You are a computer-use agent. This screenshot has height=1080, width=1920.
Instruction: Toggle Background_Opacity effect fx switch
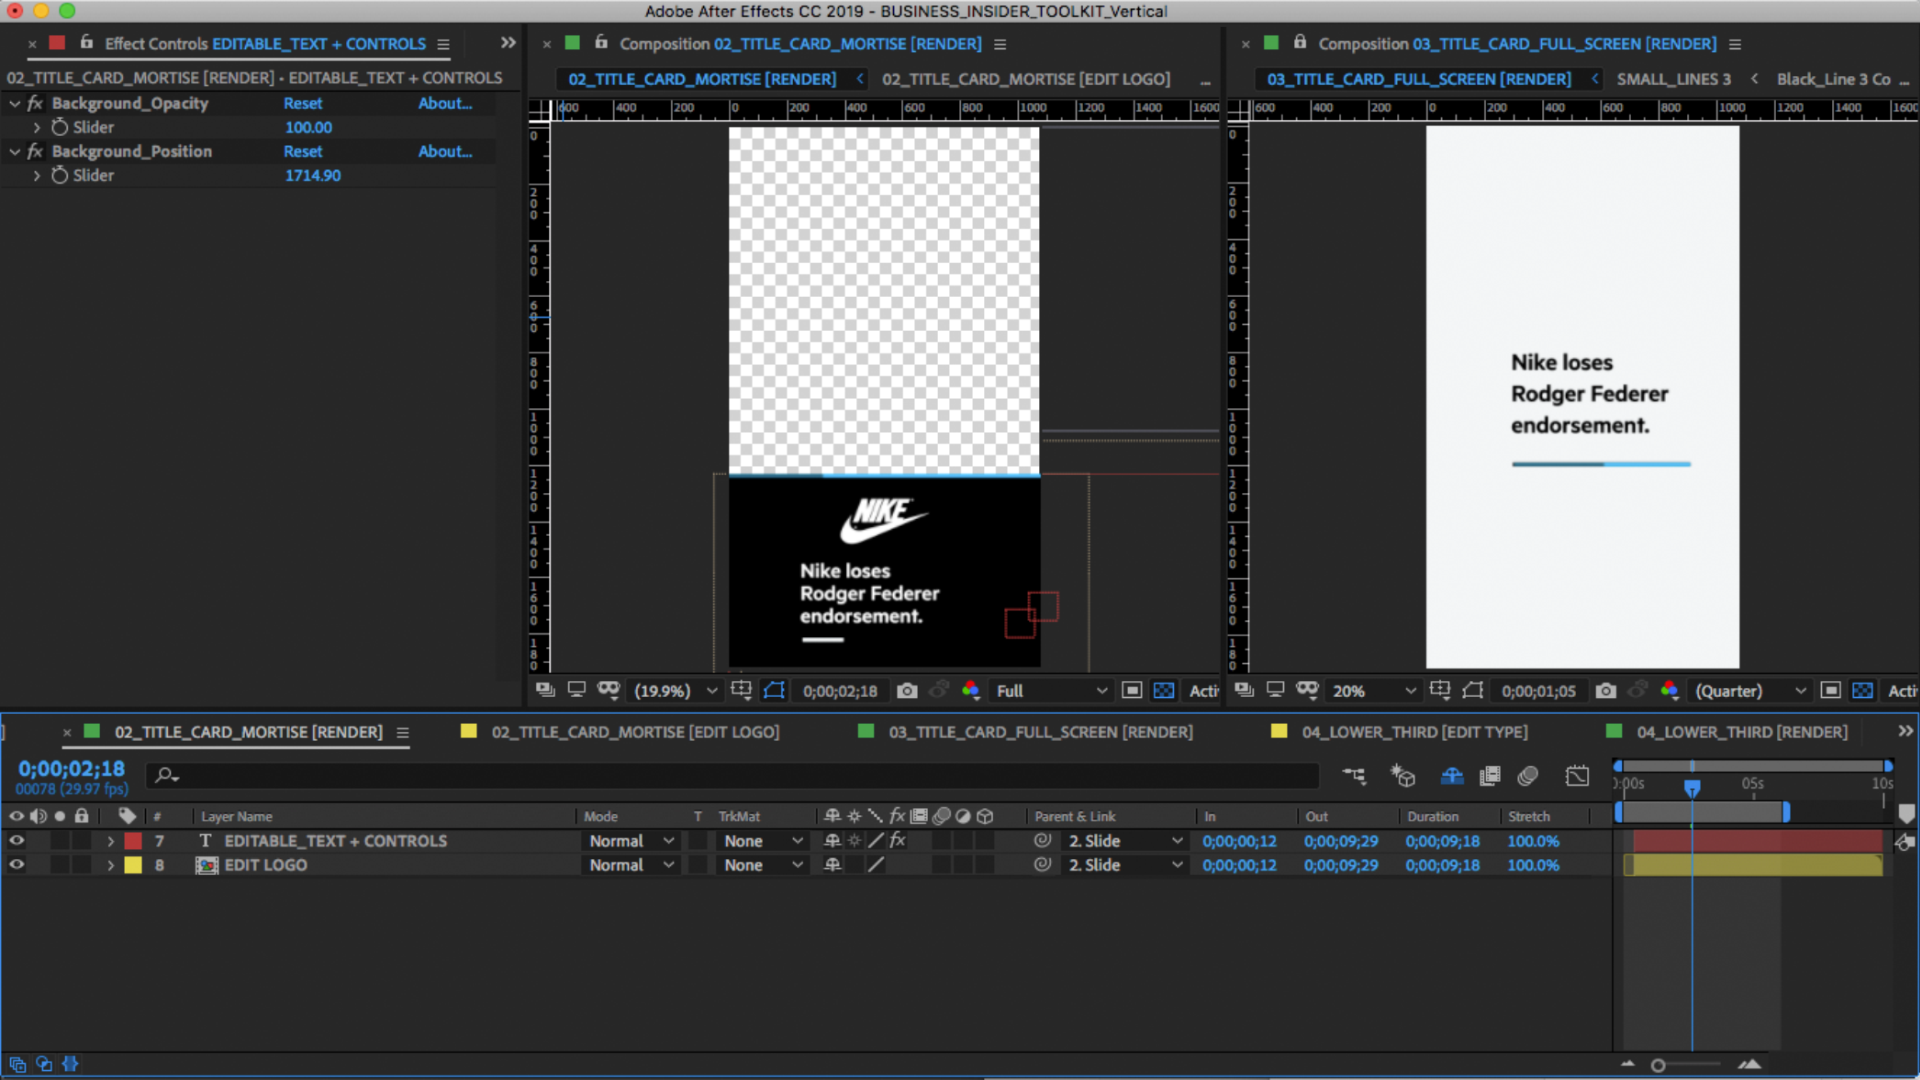tap(35, 103)
